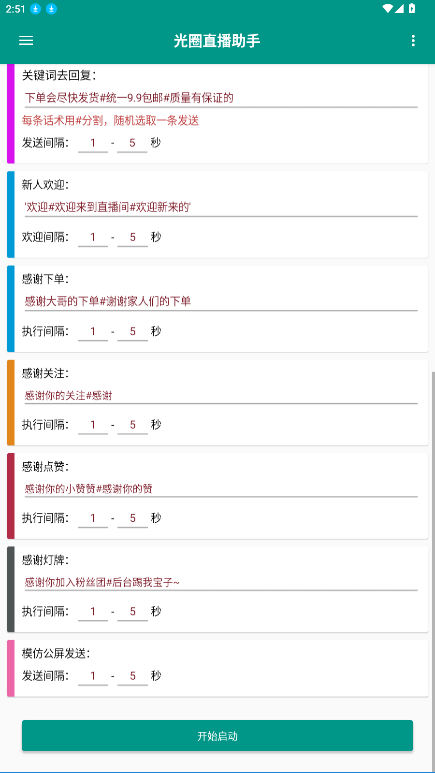Select maximum interval field under 感谢灯牌

pyautogui.click(x=133, y=612)
